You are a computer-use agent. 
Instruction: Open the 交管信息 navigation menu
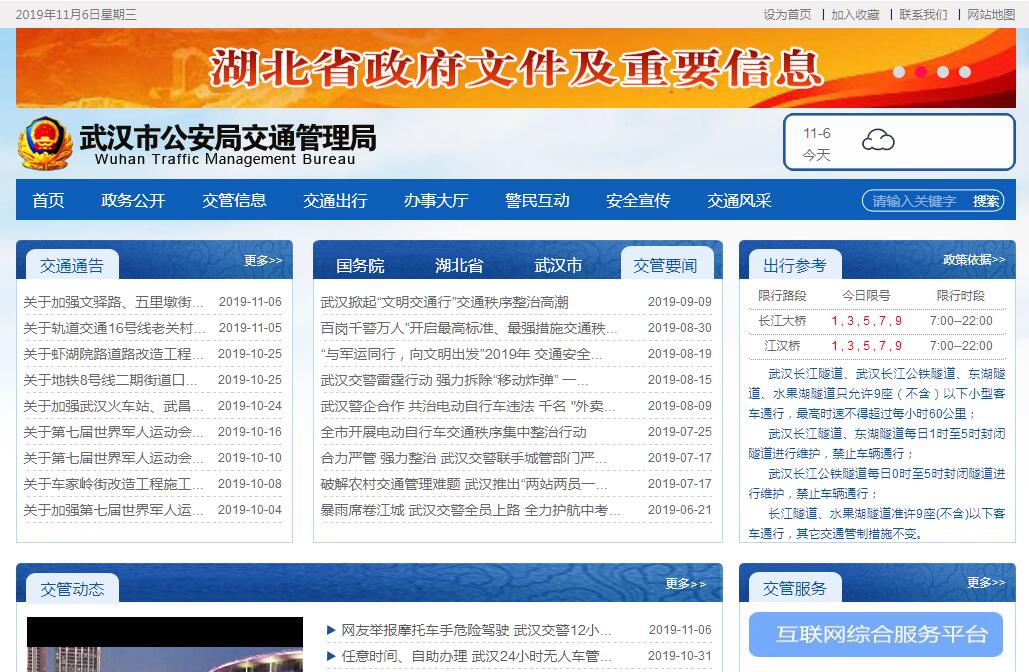pos(234,200)
